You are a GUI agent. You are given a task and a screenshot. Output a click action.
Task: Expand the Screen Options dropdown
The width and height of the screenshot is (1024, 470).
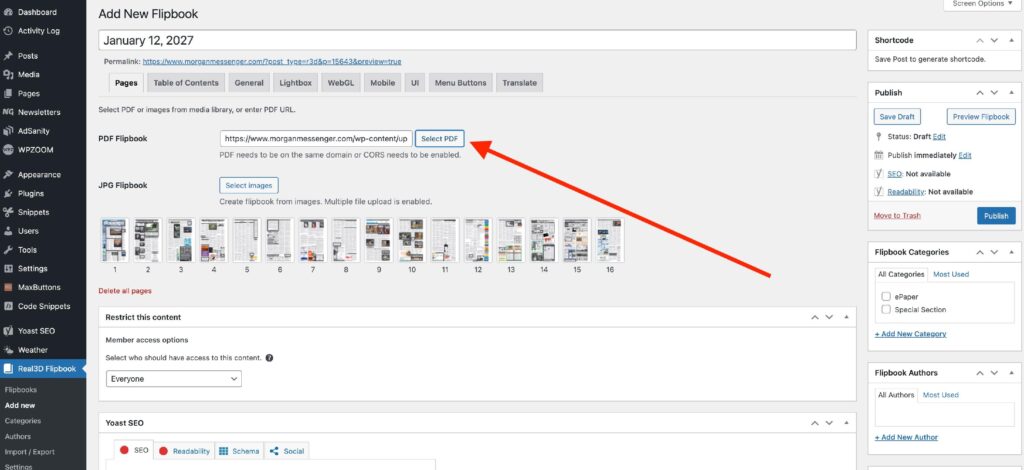tap(982, 4)
